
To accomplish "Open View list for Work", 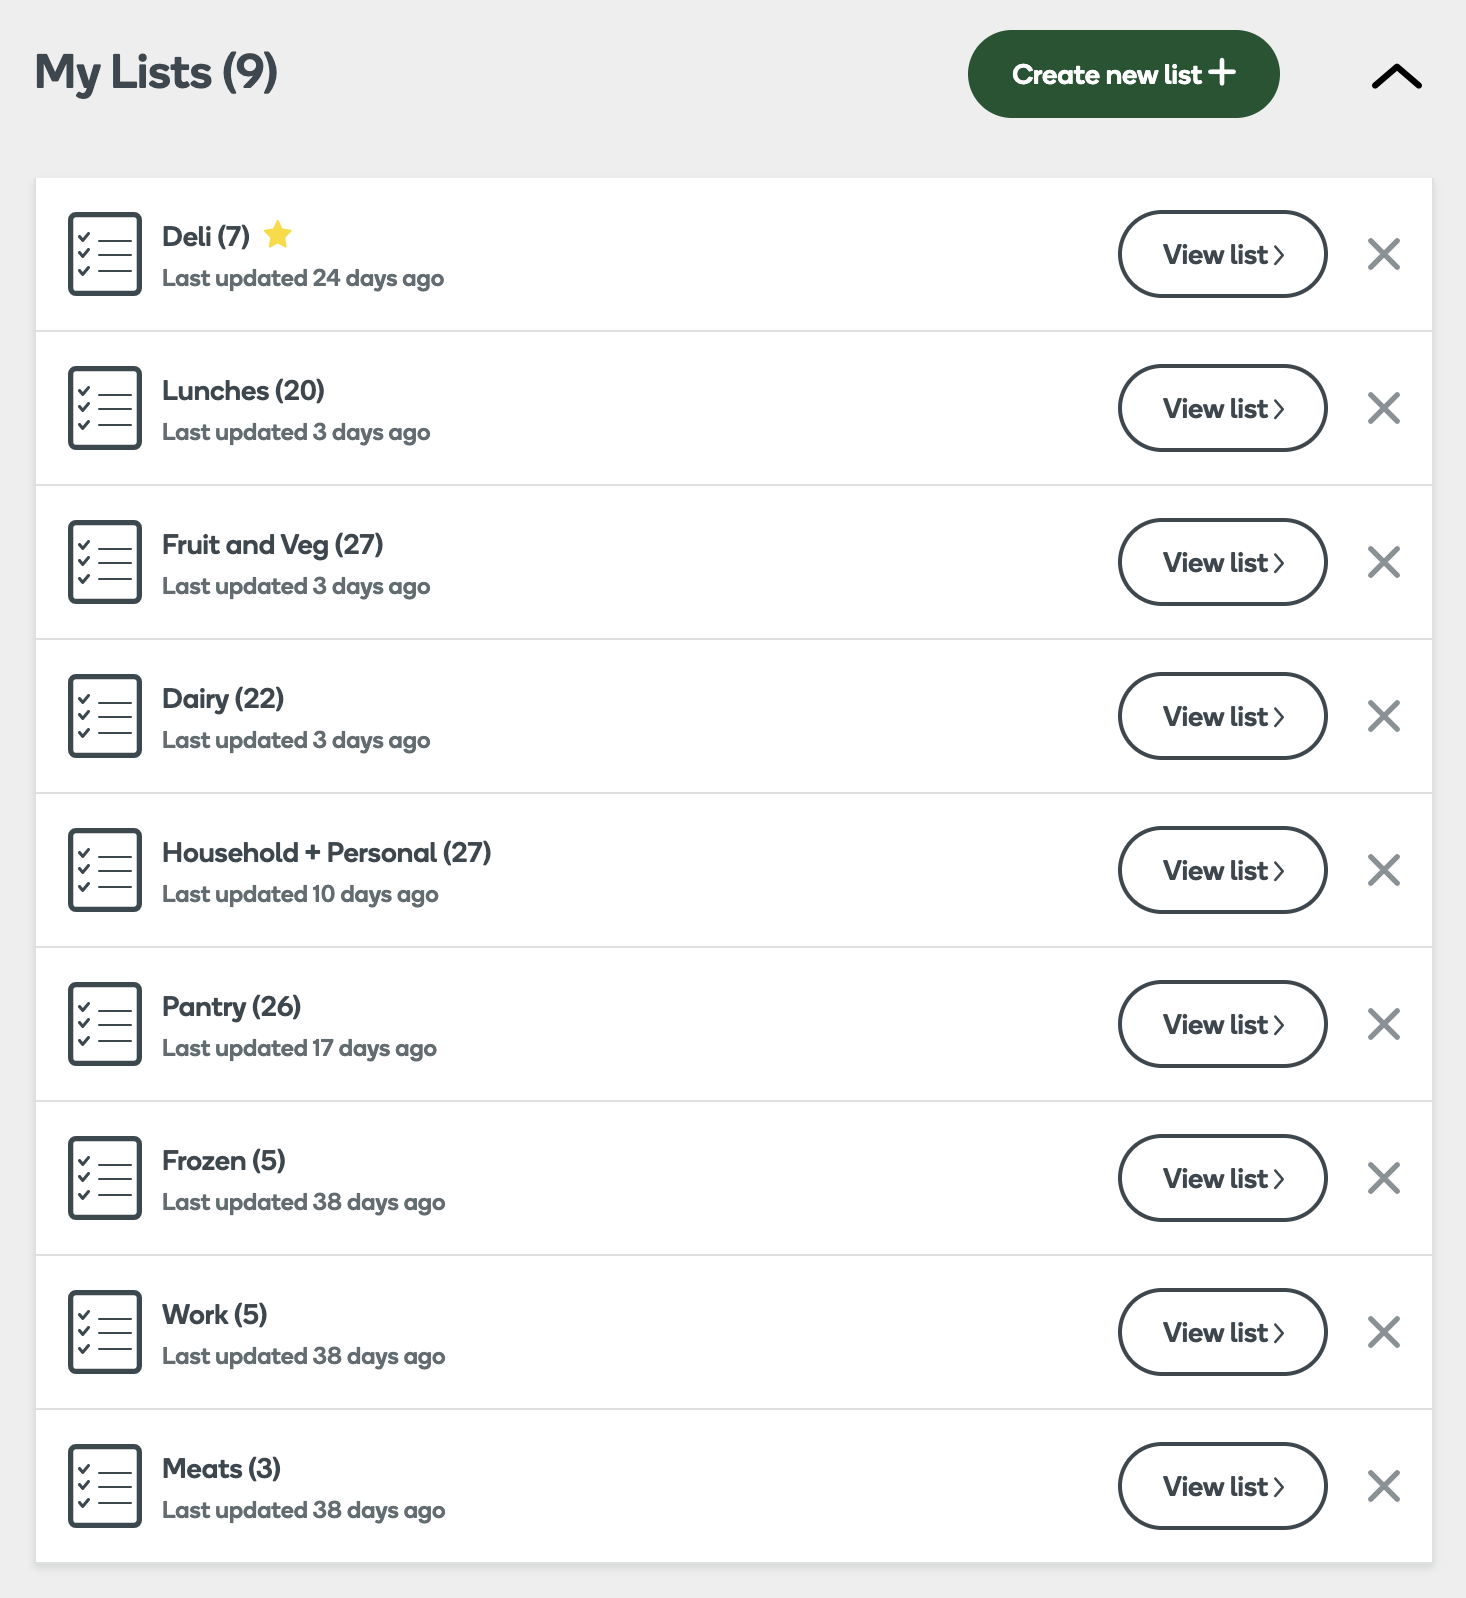I will point(1222,1332).
